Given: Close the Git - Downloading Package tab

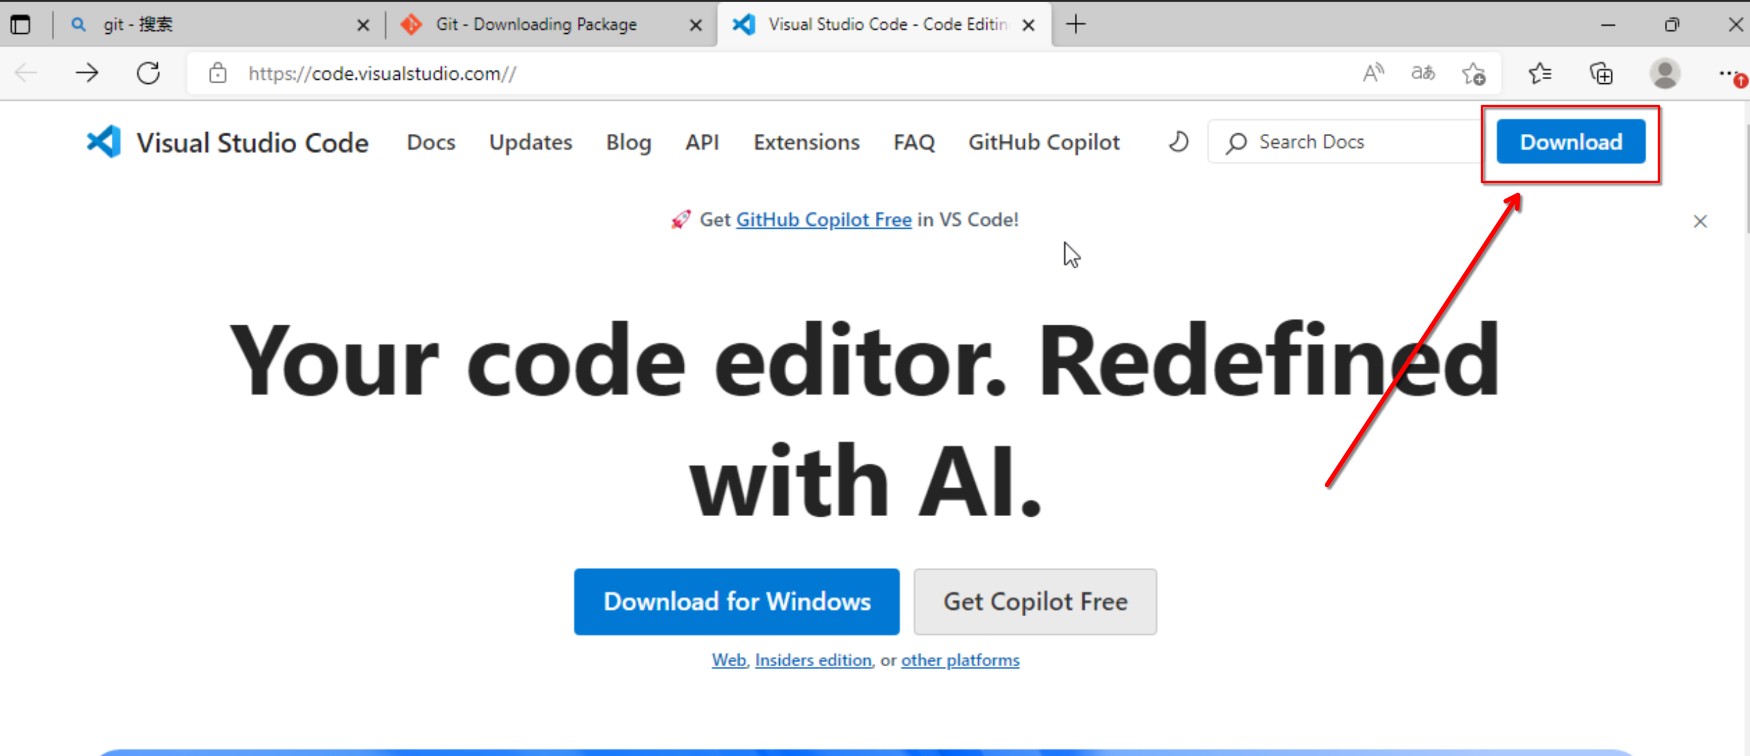Looking at the screenshot, I should click(x=696, y=25).
